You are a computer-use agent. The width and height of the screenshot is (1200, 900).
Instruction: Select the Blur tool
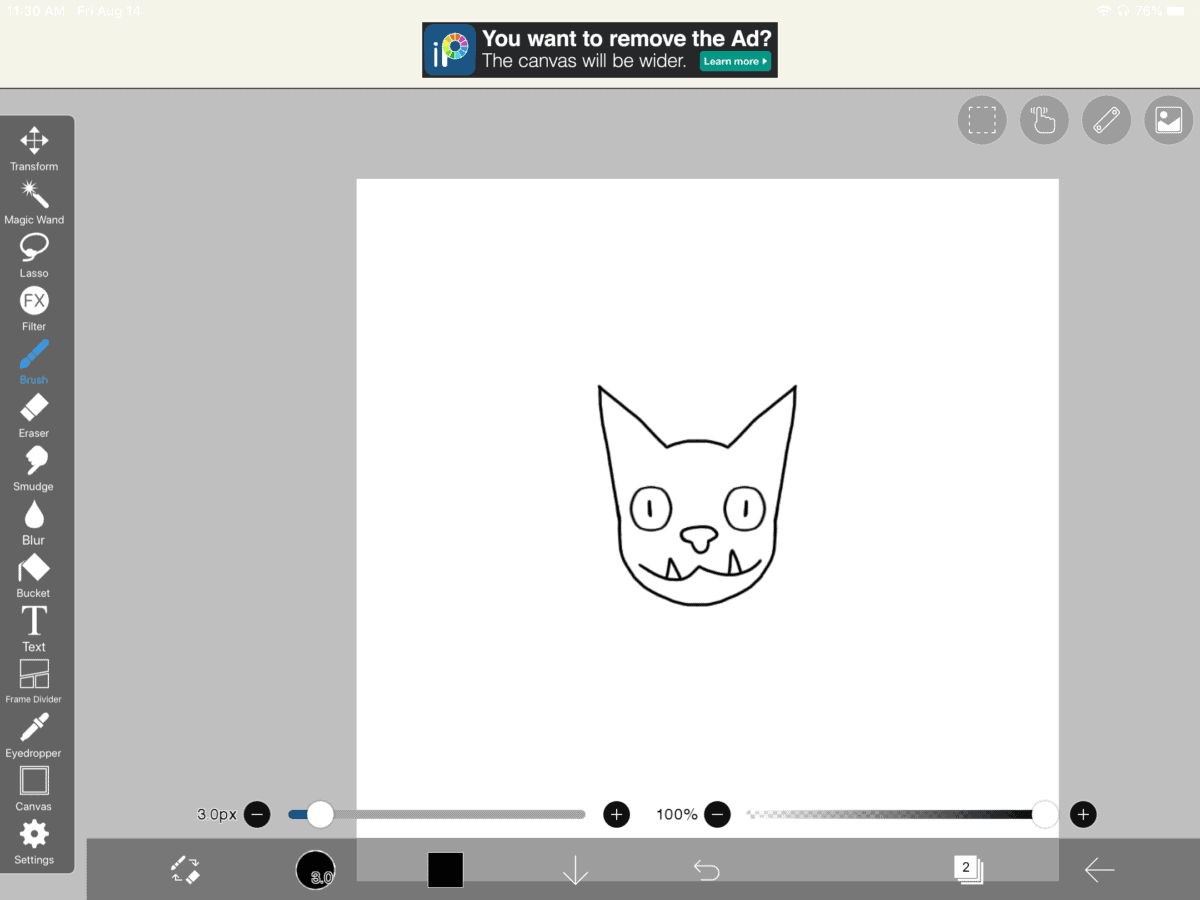pos(33,516)
